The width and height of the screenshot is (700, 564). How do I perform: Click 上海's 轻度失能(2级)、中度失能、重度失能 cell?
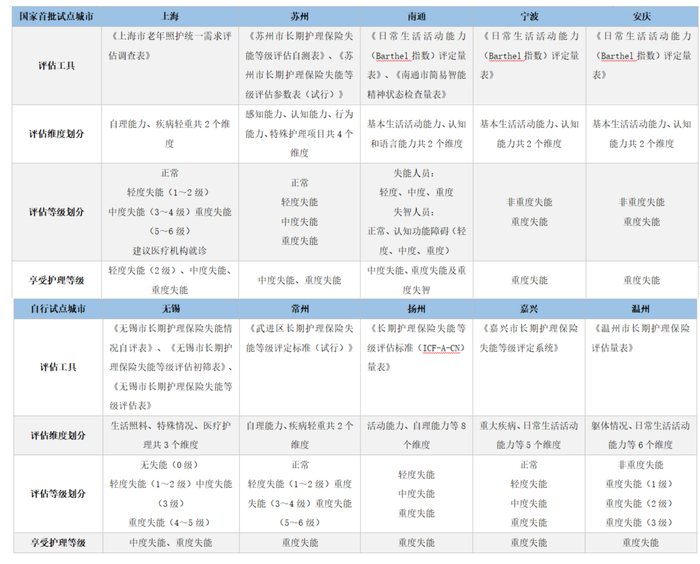coord(170,280)
